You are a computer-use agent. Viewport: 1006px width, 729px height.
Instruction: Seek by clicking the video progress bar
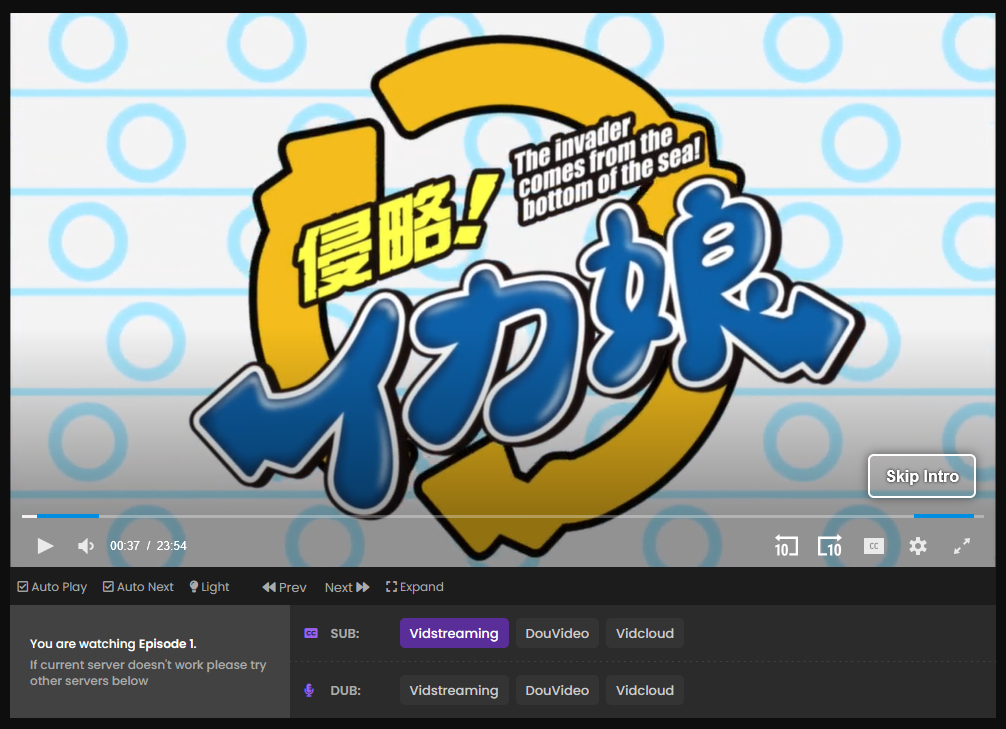500,516
